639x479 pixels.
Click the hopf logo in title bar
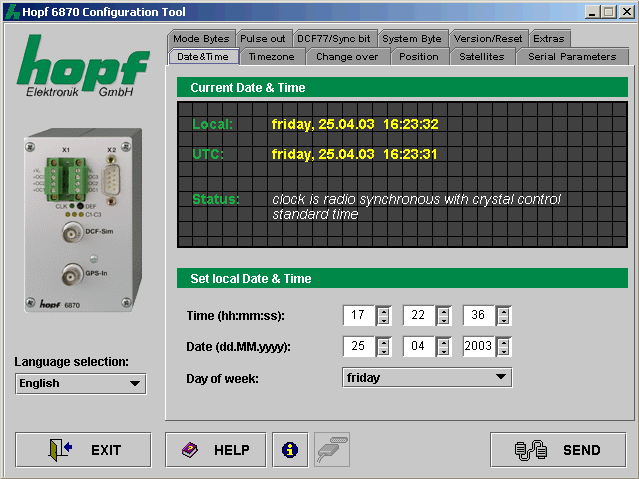coord(12,12)
